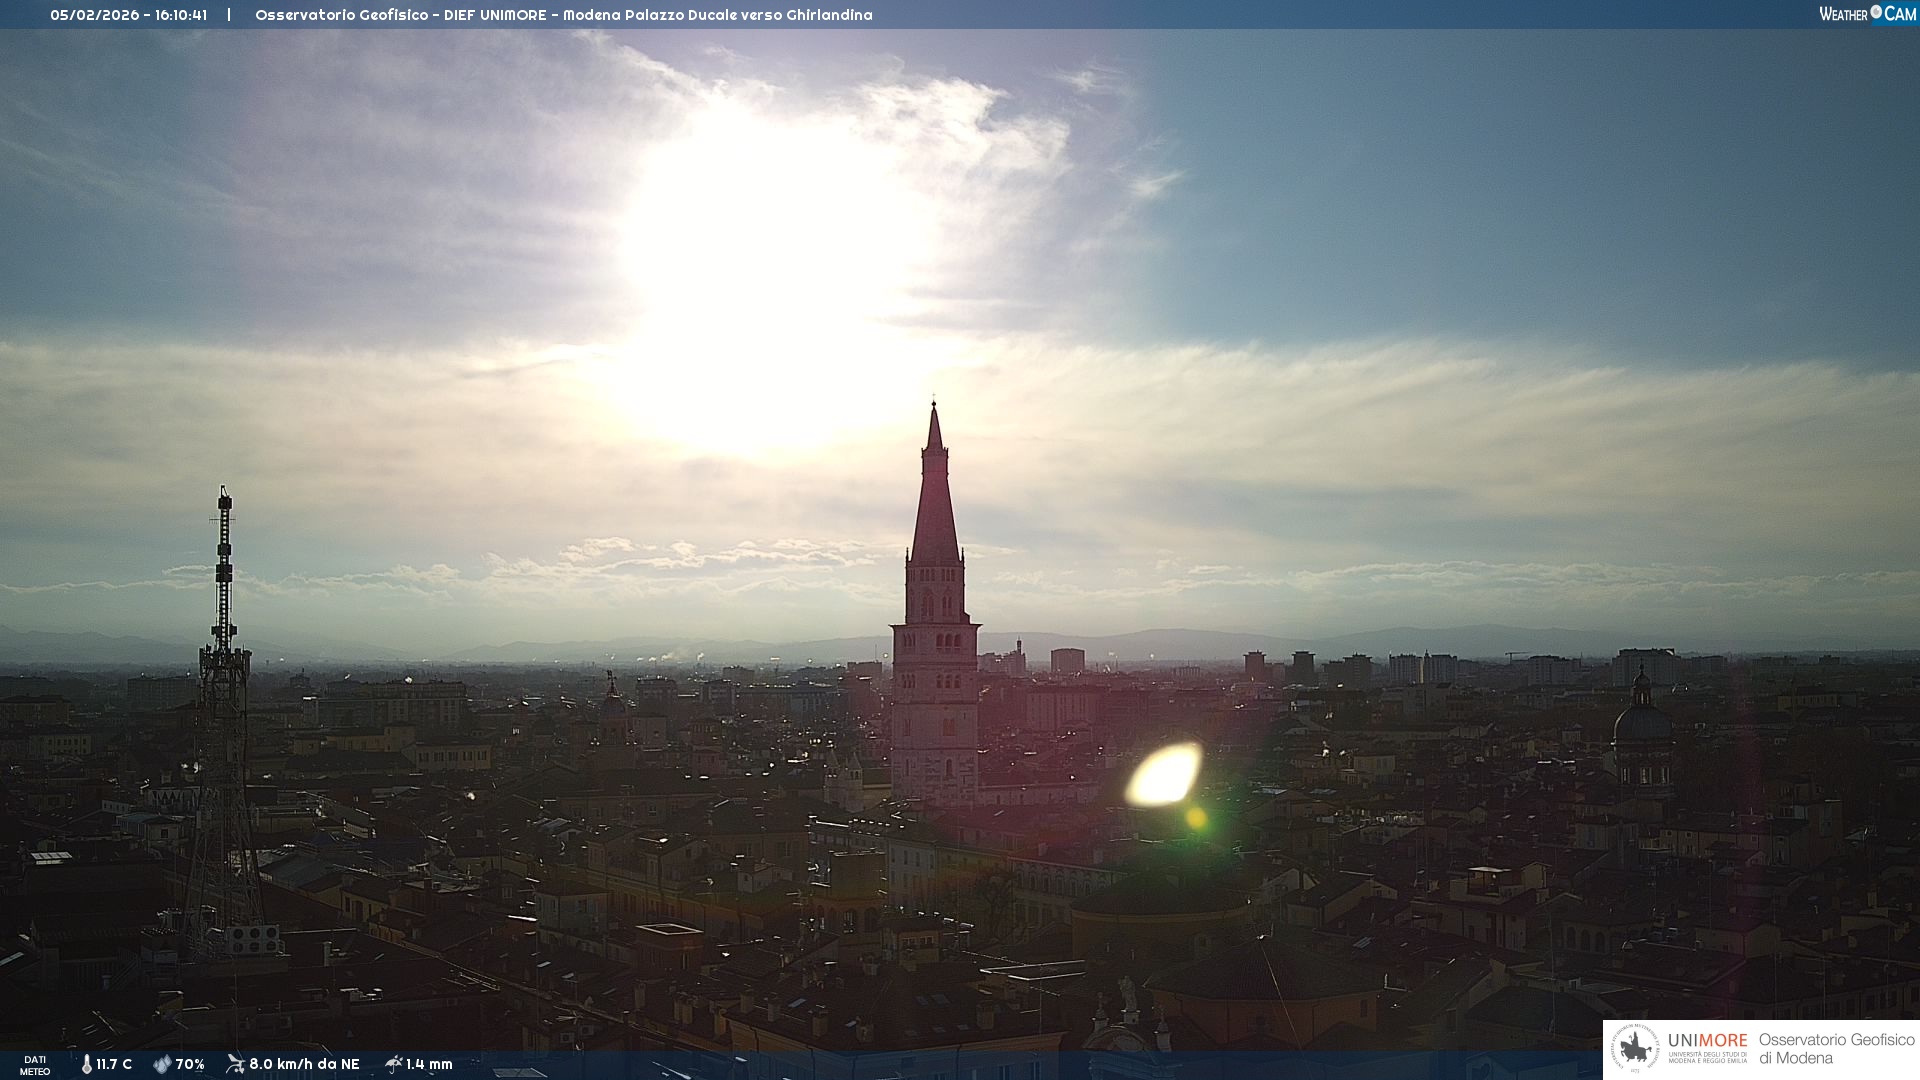Click the Osservatorio Geofisico di Modena text
Viewport: 1920px width, 1080px height.
click(1836, 1049)
